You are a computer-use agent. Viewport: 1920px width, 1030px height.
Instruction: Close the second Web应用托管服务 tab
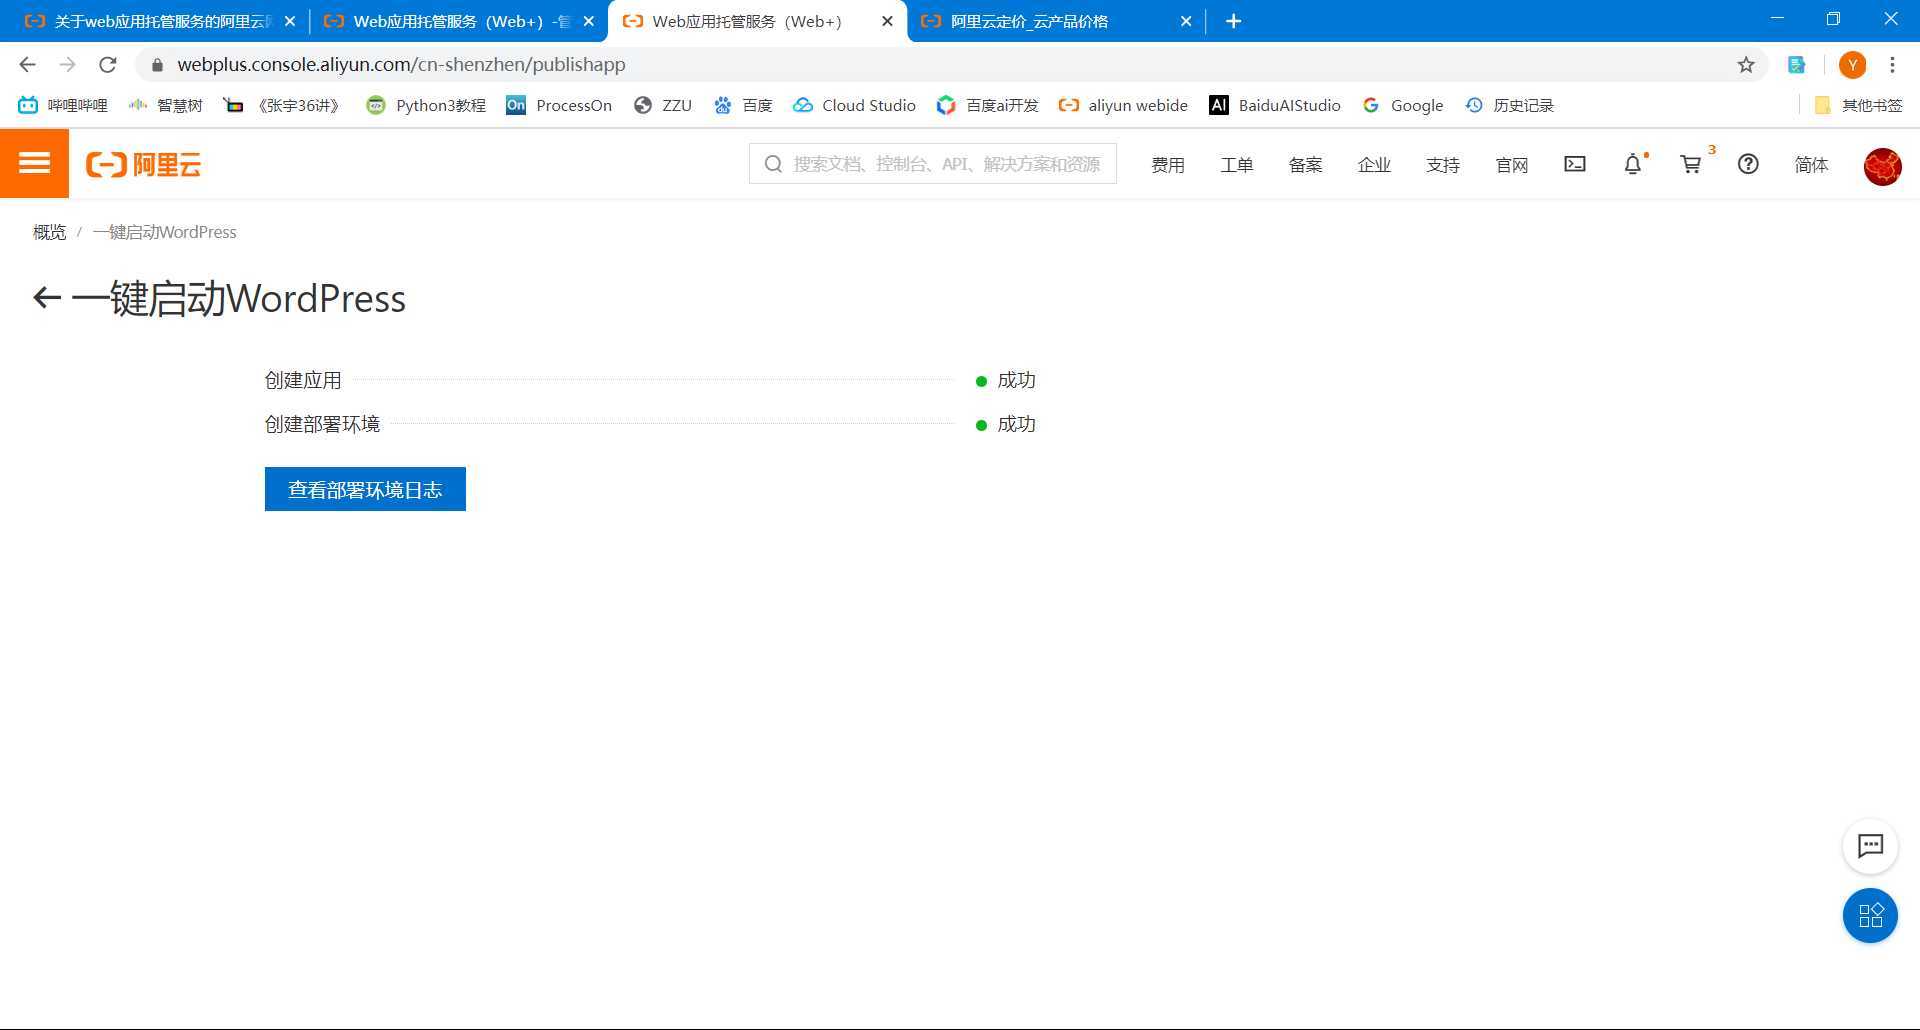pos(589,21)
